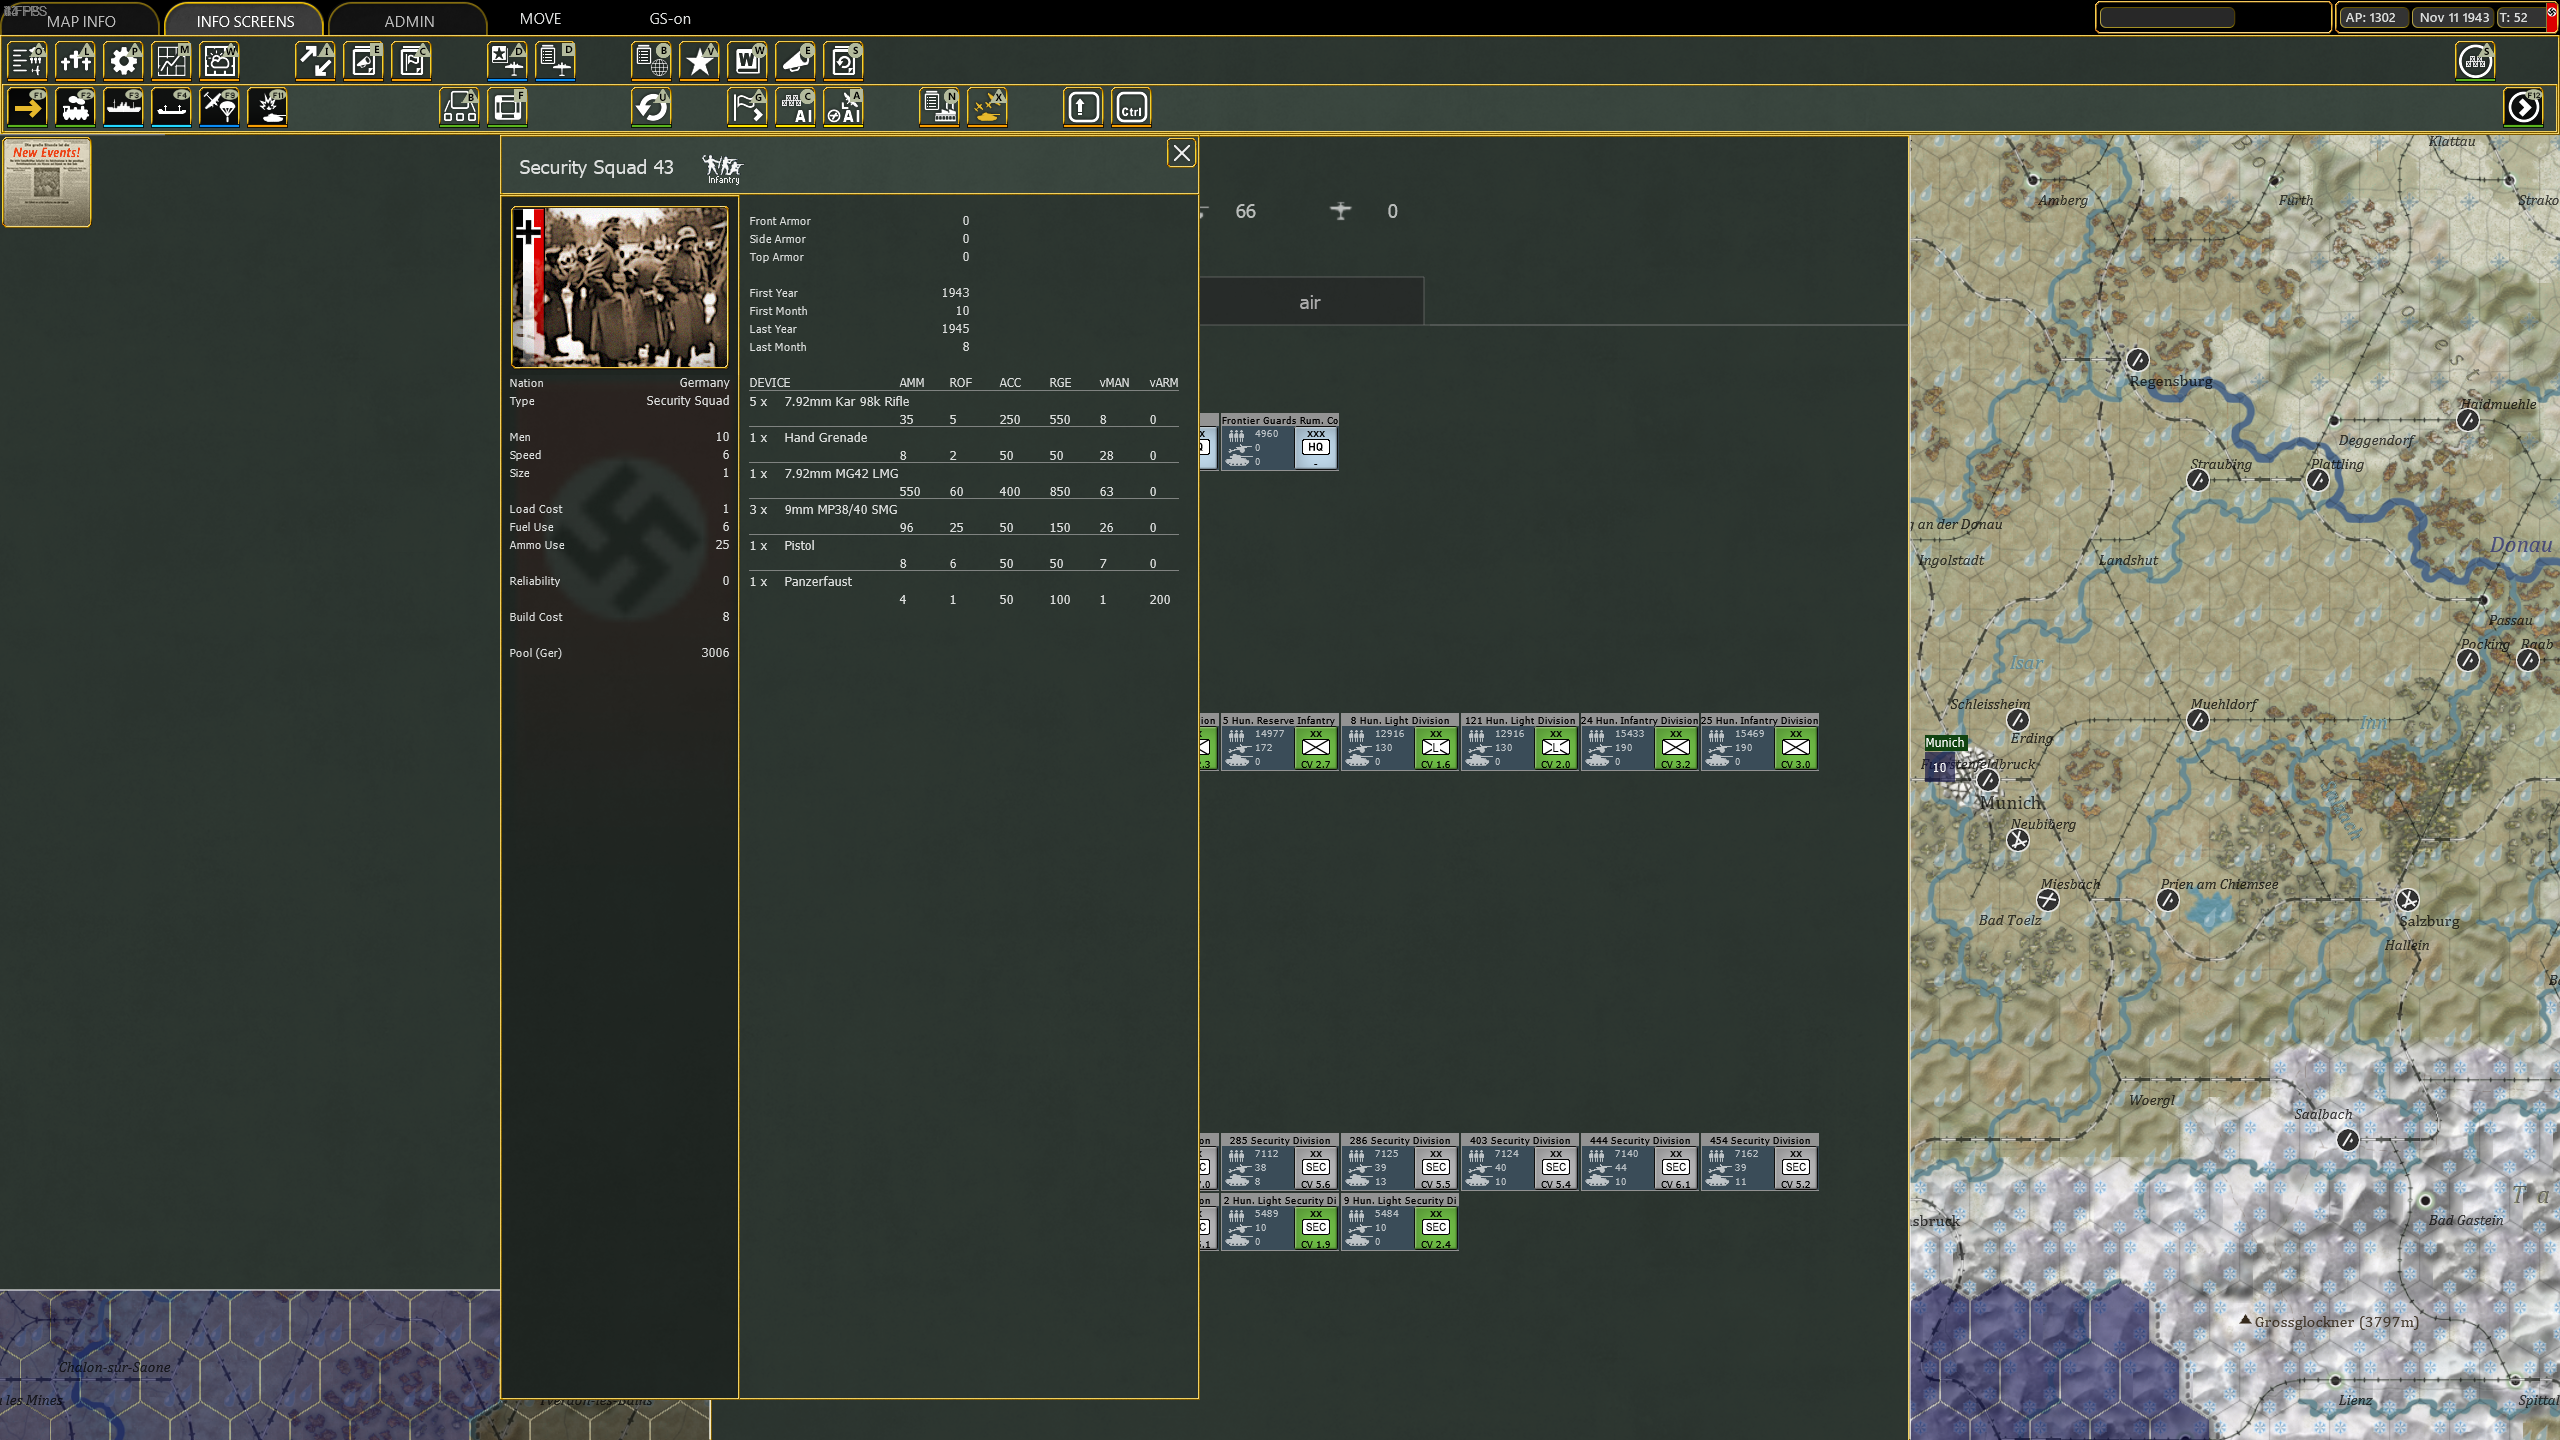Click the circular refresh arrows icon
The width and height of the screenshot is (2560, 1440).
(x=652, y=107)
